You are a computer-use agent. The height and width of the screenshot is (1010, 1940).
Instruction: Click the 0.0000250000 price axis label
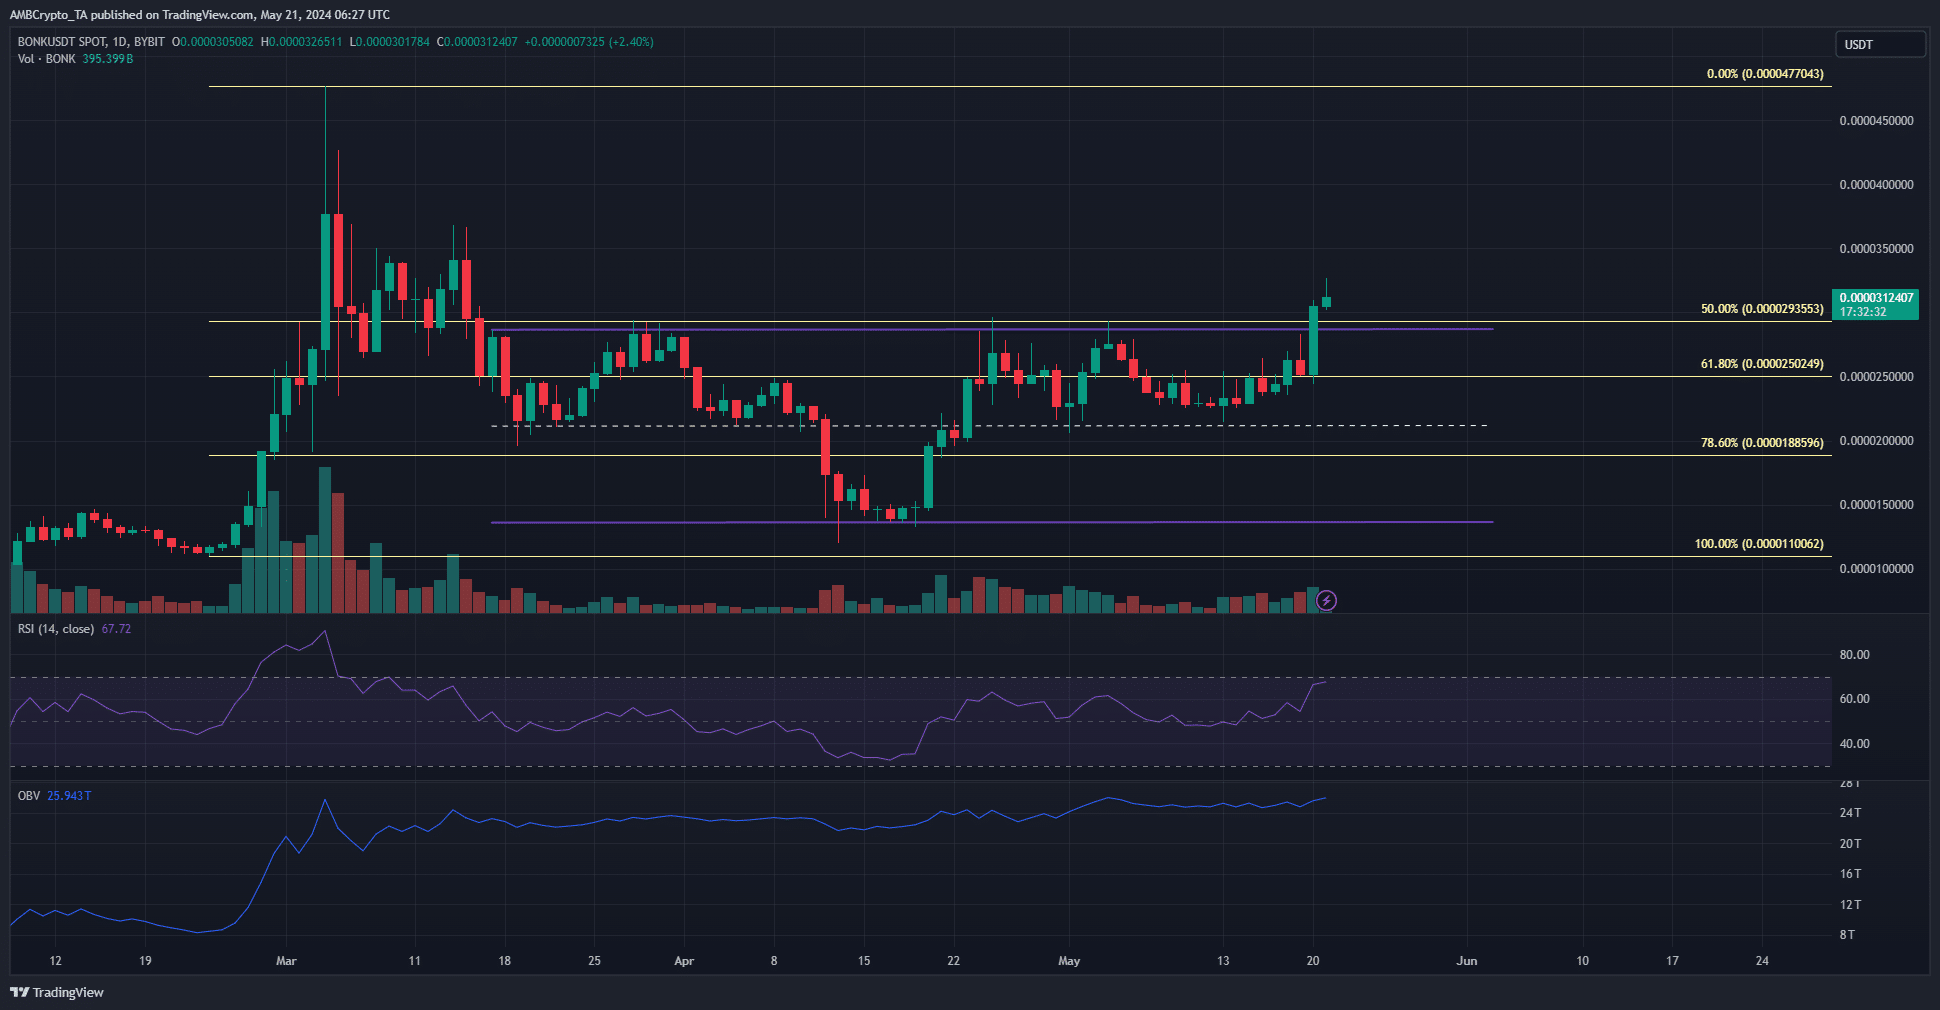click(x=1876, y=377)
